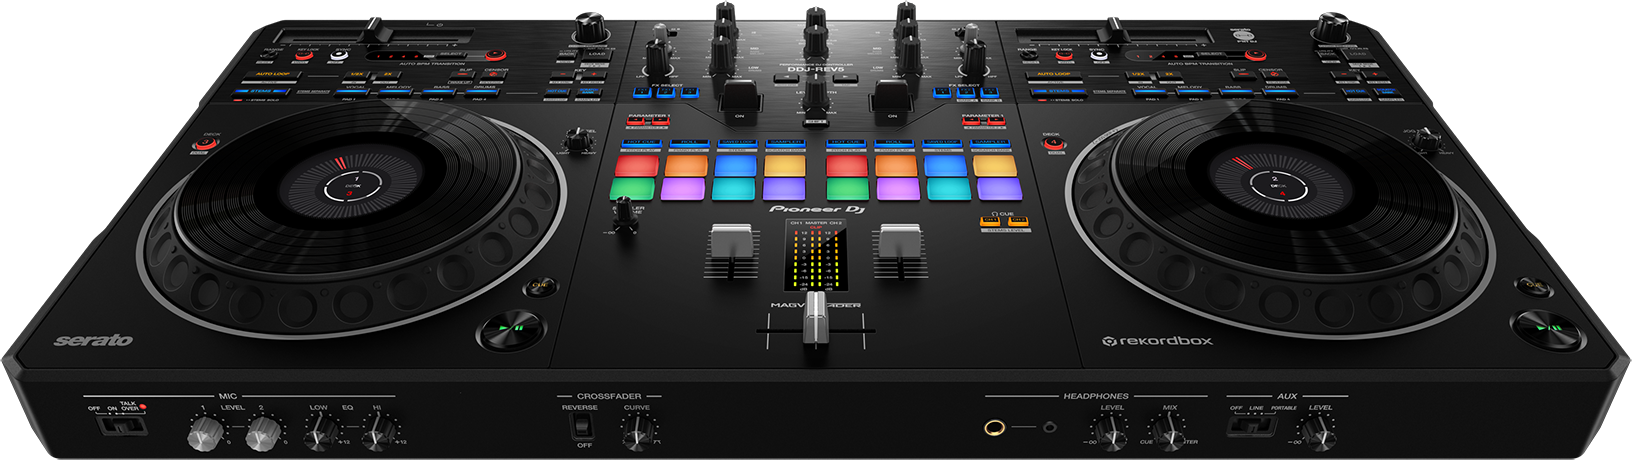Viewport: 1632px width, 460px height.
Task: Flip the right channel FX lever ON
Action: 890,98
